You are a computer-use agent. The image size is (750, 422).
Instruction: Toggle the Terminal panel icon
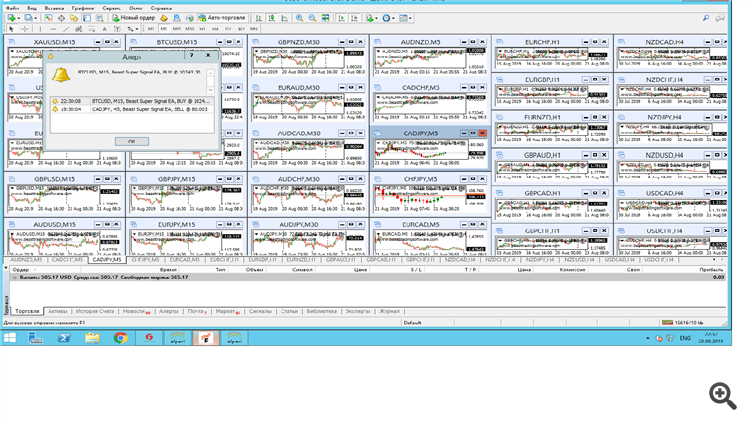(87, 18)
